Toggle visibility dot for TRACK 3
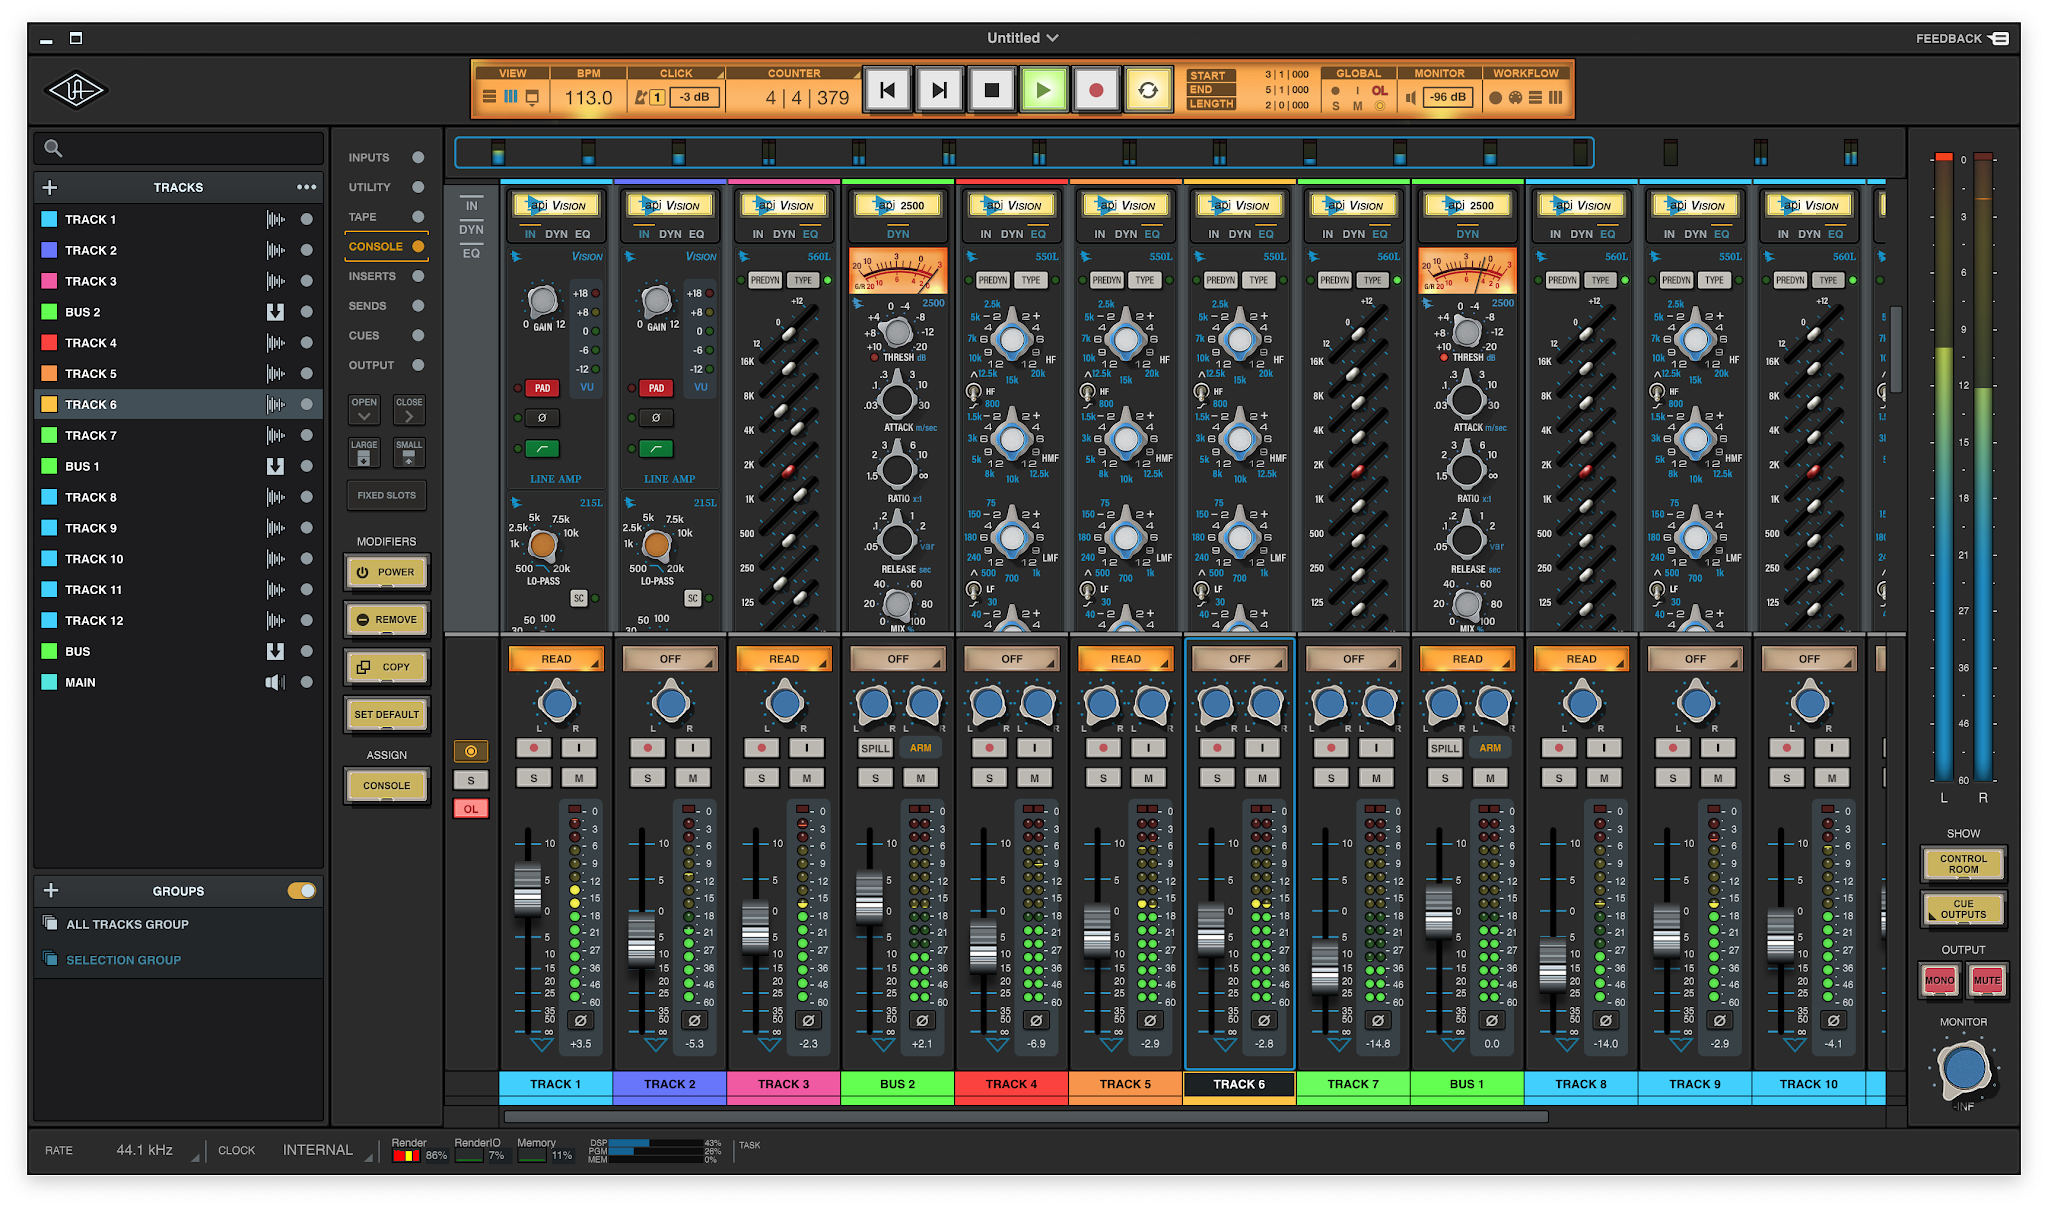 pos(306,281)
